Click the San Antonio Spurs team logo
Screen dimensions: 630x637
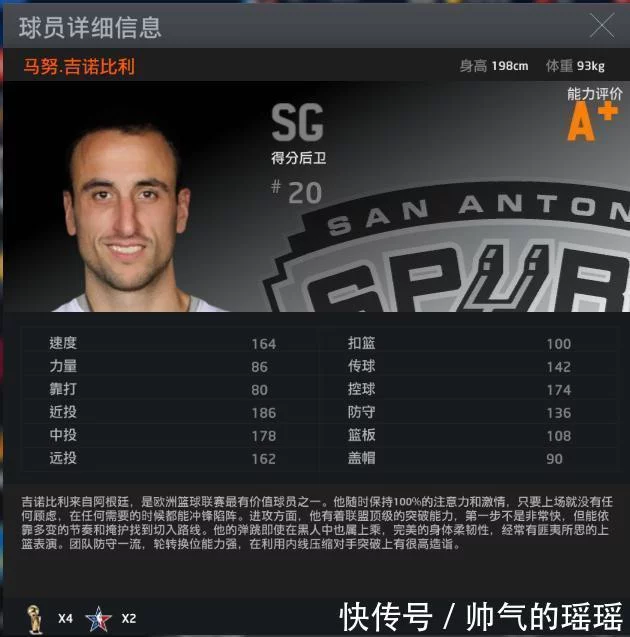(x=447, y=250)
